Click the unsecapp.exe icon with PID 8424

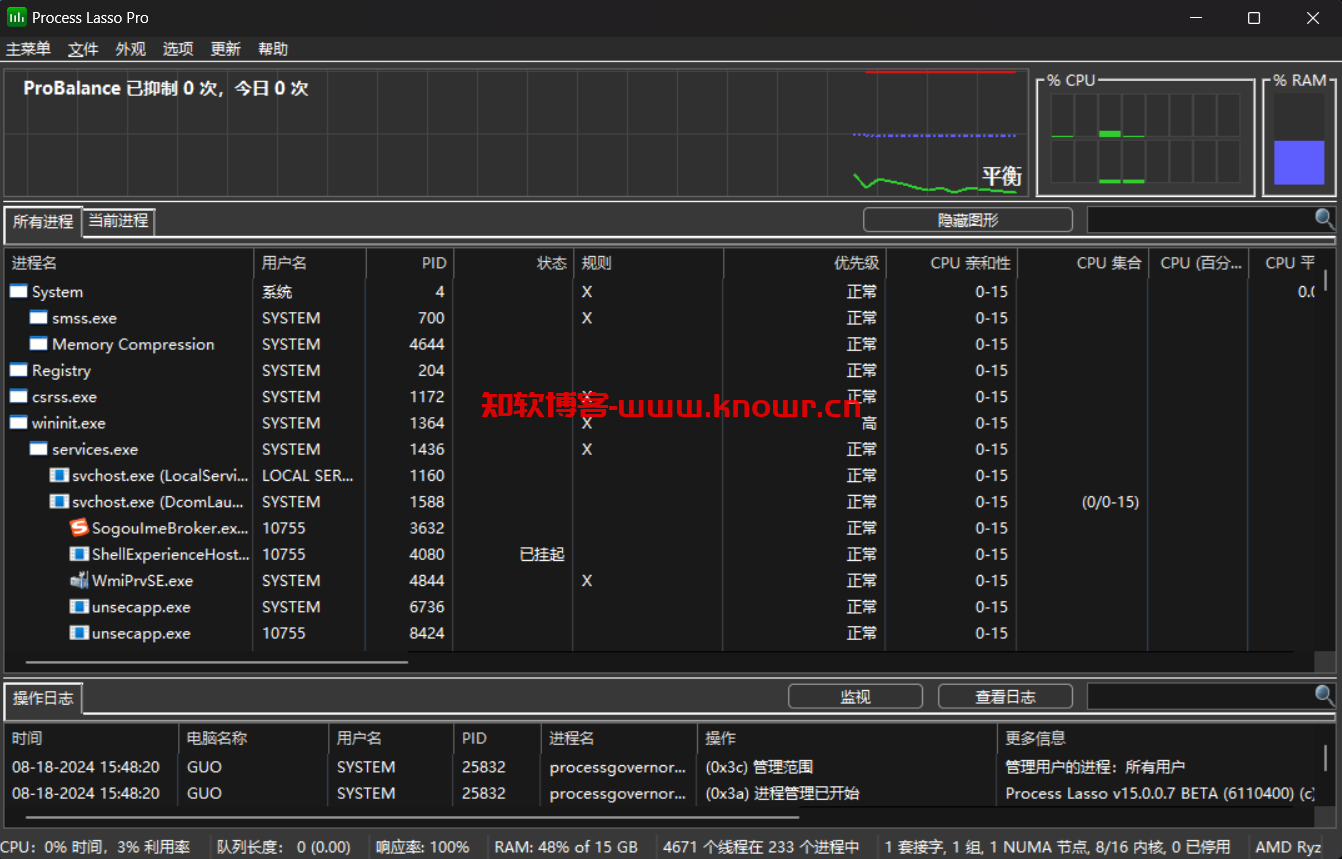coord(79,633)
